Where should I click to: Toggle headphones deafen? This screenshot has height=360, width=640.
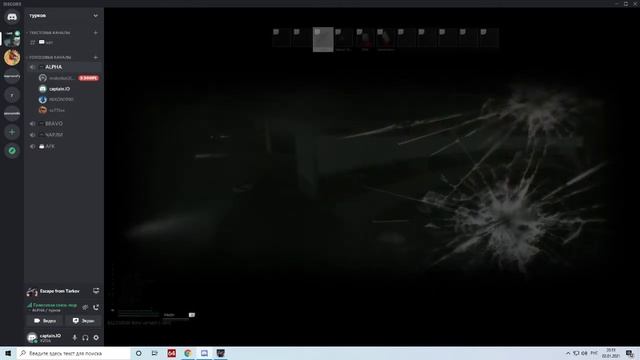pos(85,338)
